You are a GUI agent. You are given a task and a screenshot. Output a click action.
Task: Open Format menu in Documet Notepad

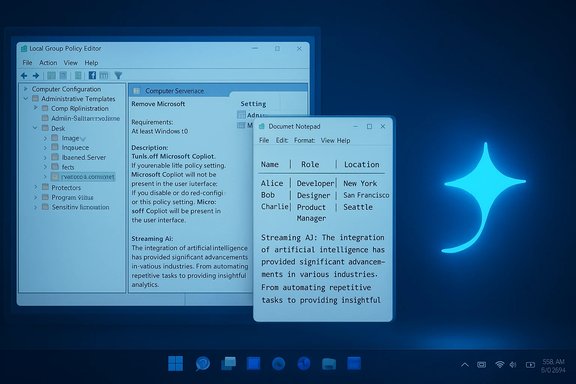[305, 140]
